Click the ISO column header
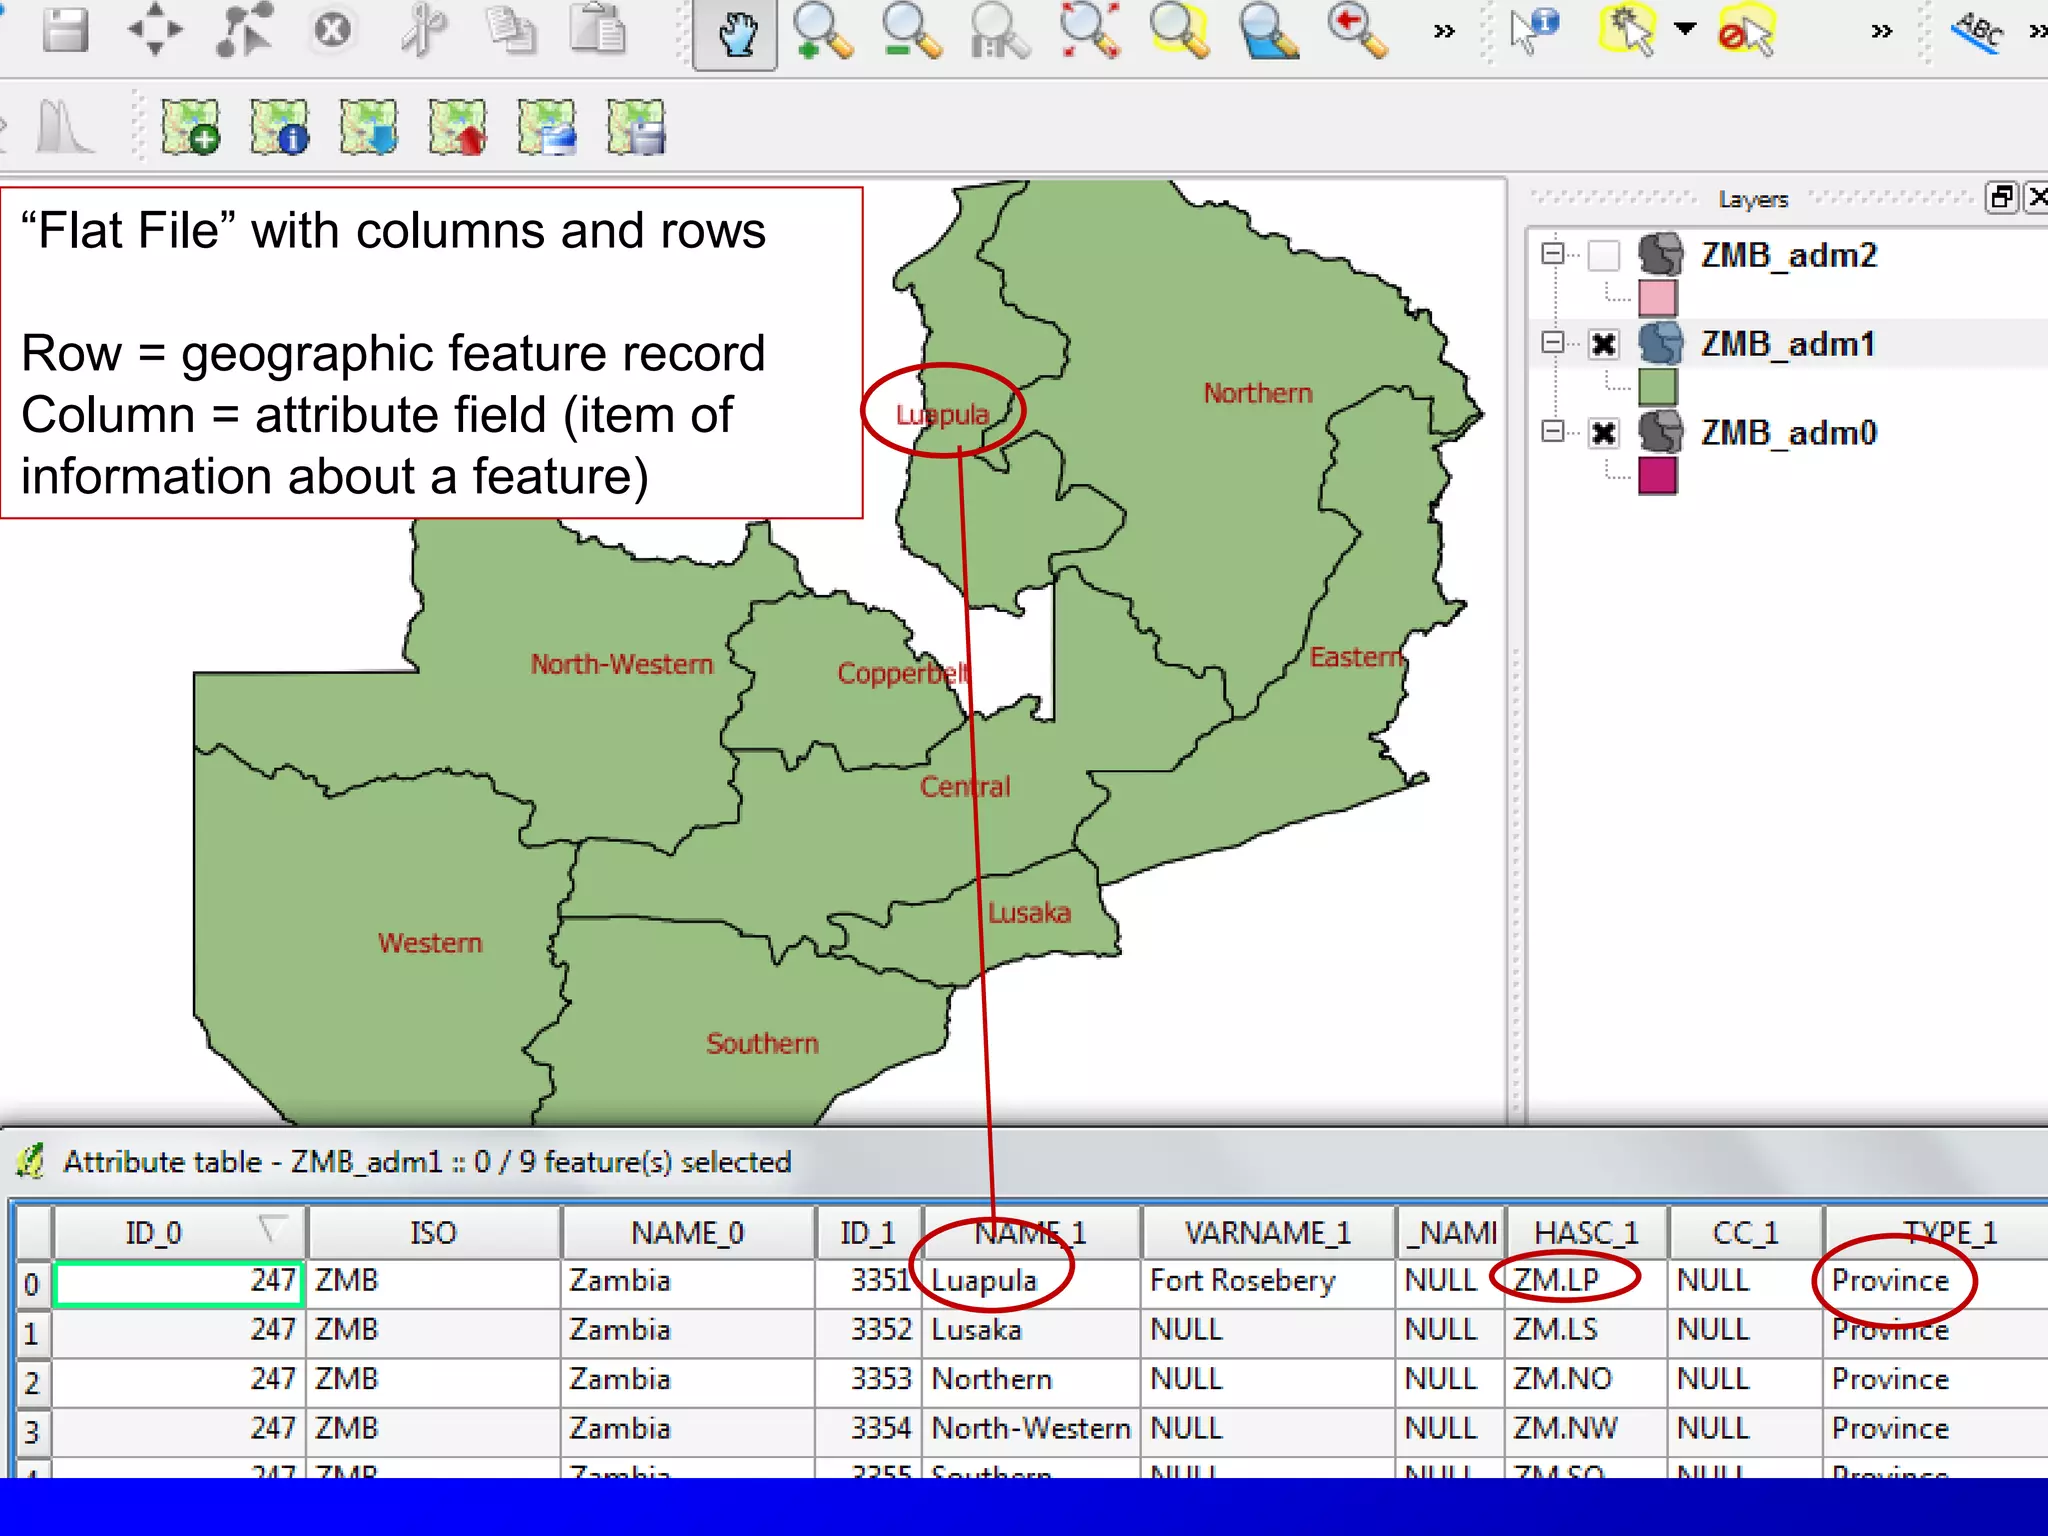This screenshot has width=2048, height=1536. pos(434,1233)
